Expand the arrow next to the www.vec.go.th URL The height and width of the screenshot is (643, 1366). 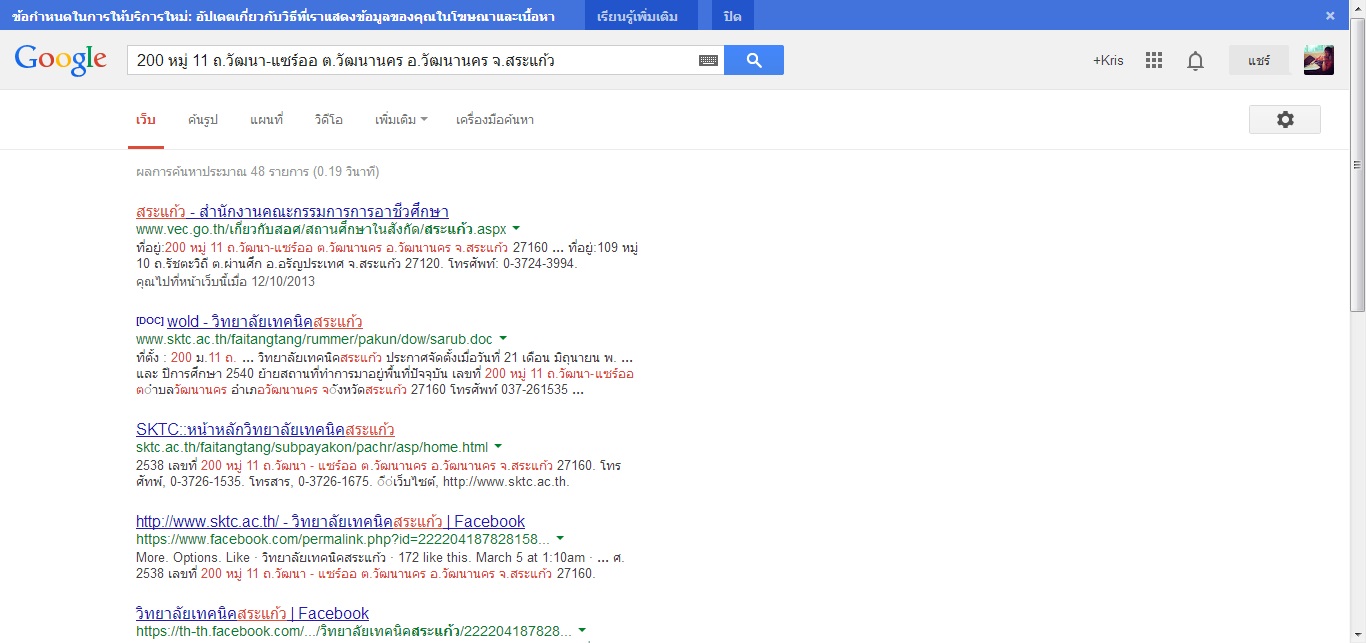(516, 229)
